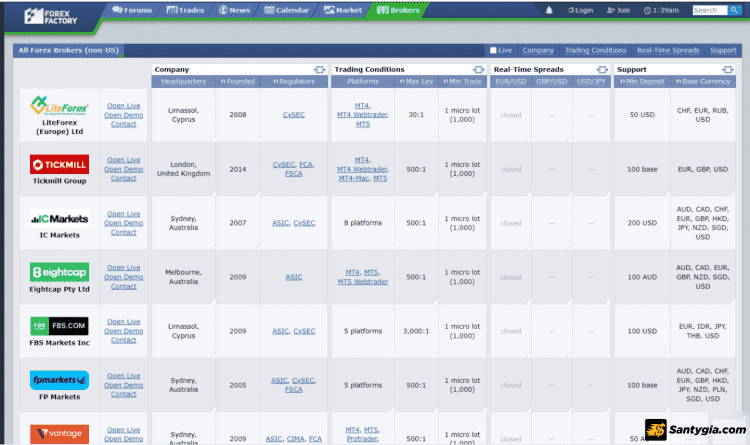Click FBS Markets Open Demo link
750x445 pixels.
click(x=123, y=331)
